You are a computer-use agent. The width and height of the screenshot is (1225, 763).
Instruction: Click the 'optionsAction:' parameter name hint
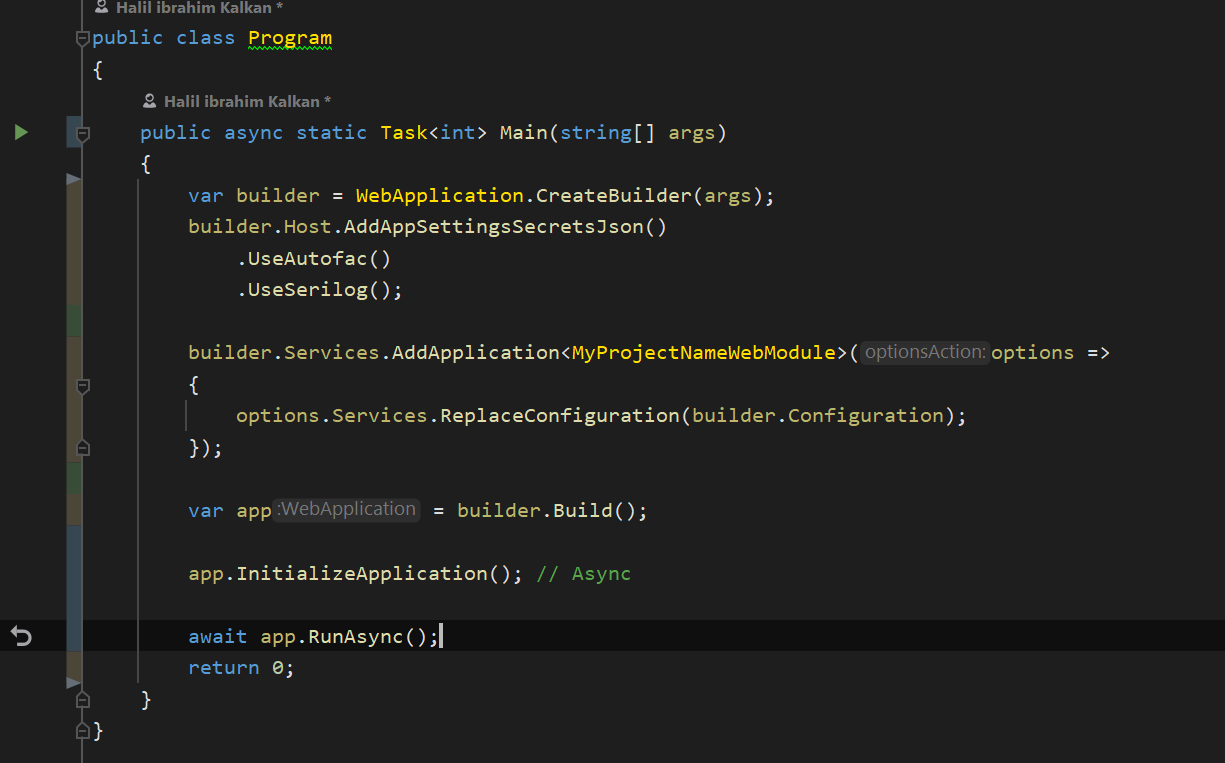coord(923,352)
